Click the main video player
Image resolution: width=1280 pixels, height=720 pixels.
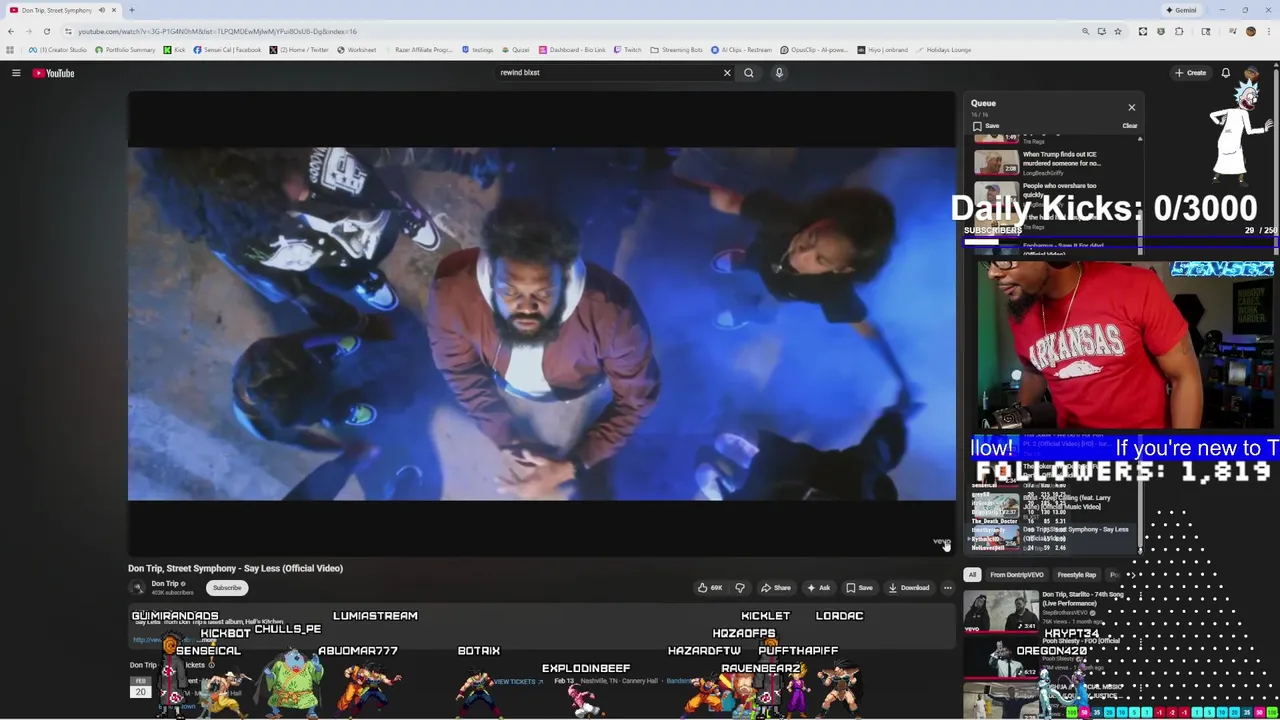(x=541, y=323)
